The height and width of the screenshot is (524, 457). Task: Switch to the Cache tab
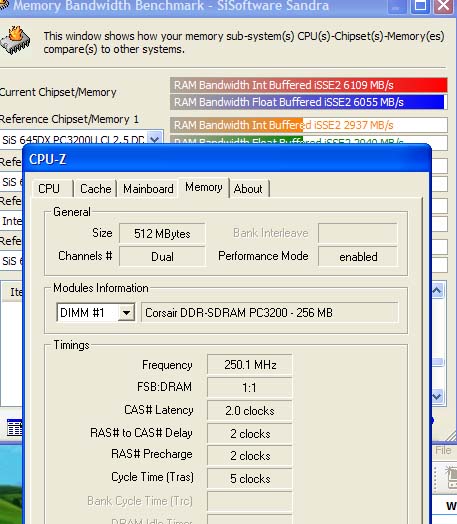coord(95,189)
